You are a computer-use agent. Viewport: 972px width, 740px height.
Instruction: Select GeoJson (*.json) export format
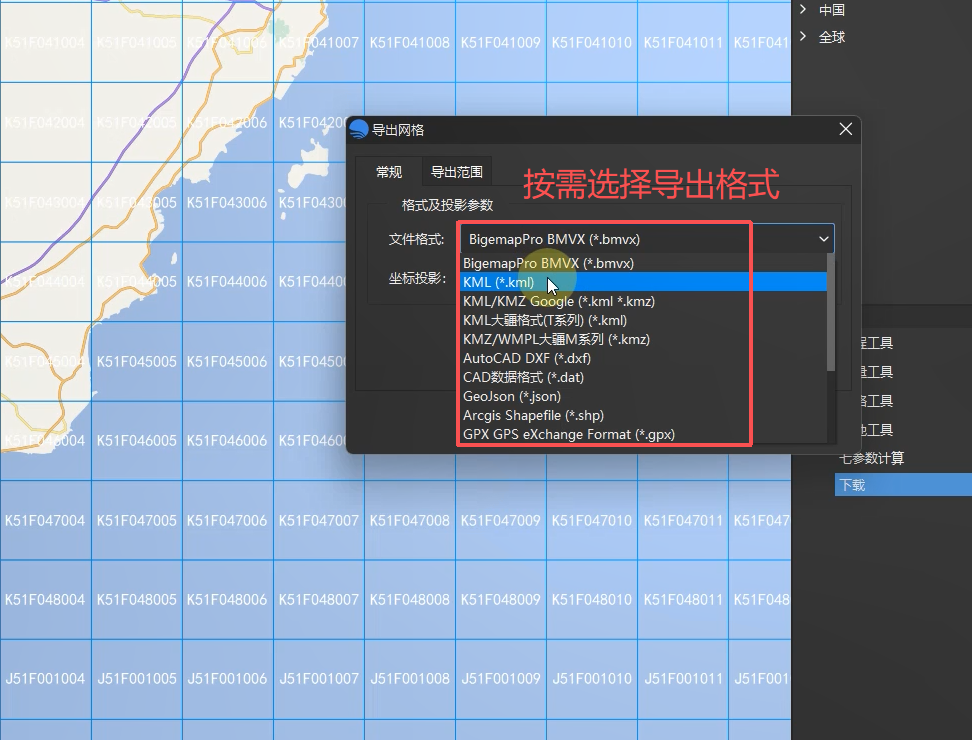tap(643, 396)
